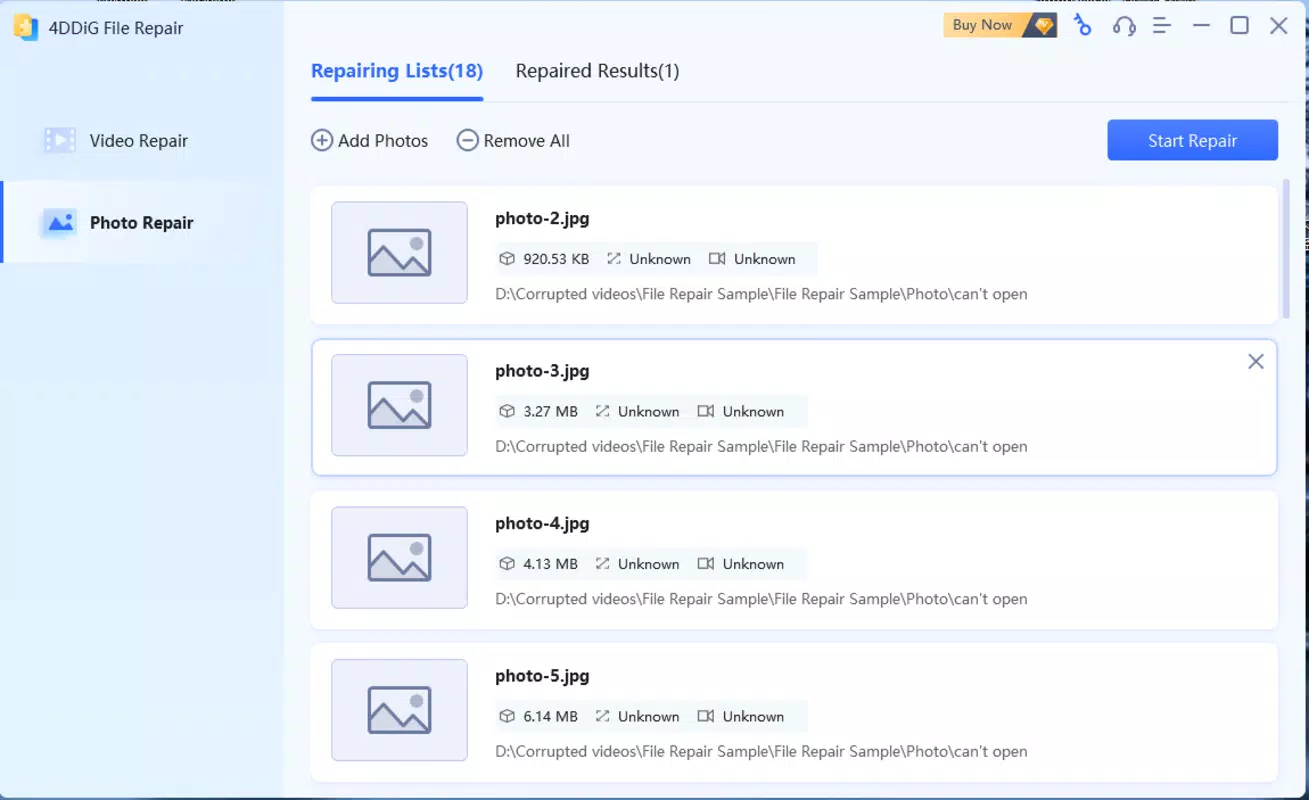
Task: Switch to the Repairing Lists(18) tab
Action: click(397, 71)
